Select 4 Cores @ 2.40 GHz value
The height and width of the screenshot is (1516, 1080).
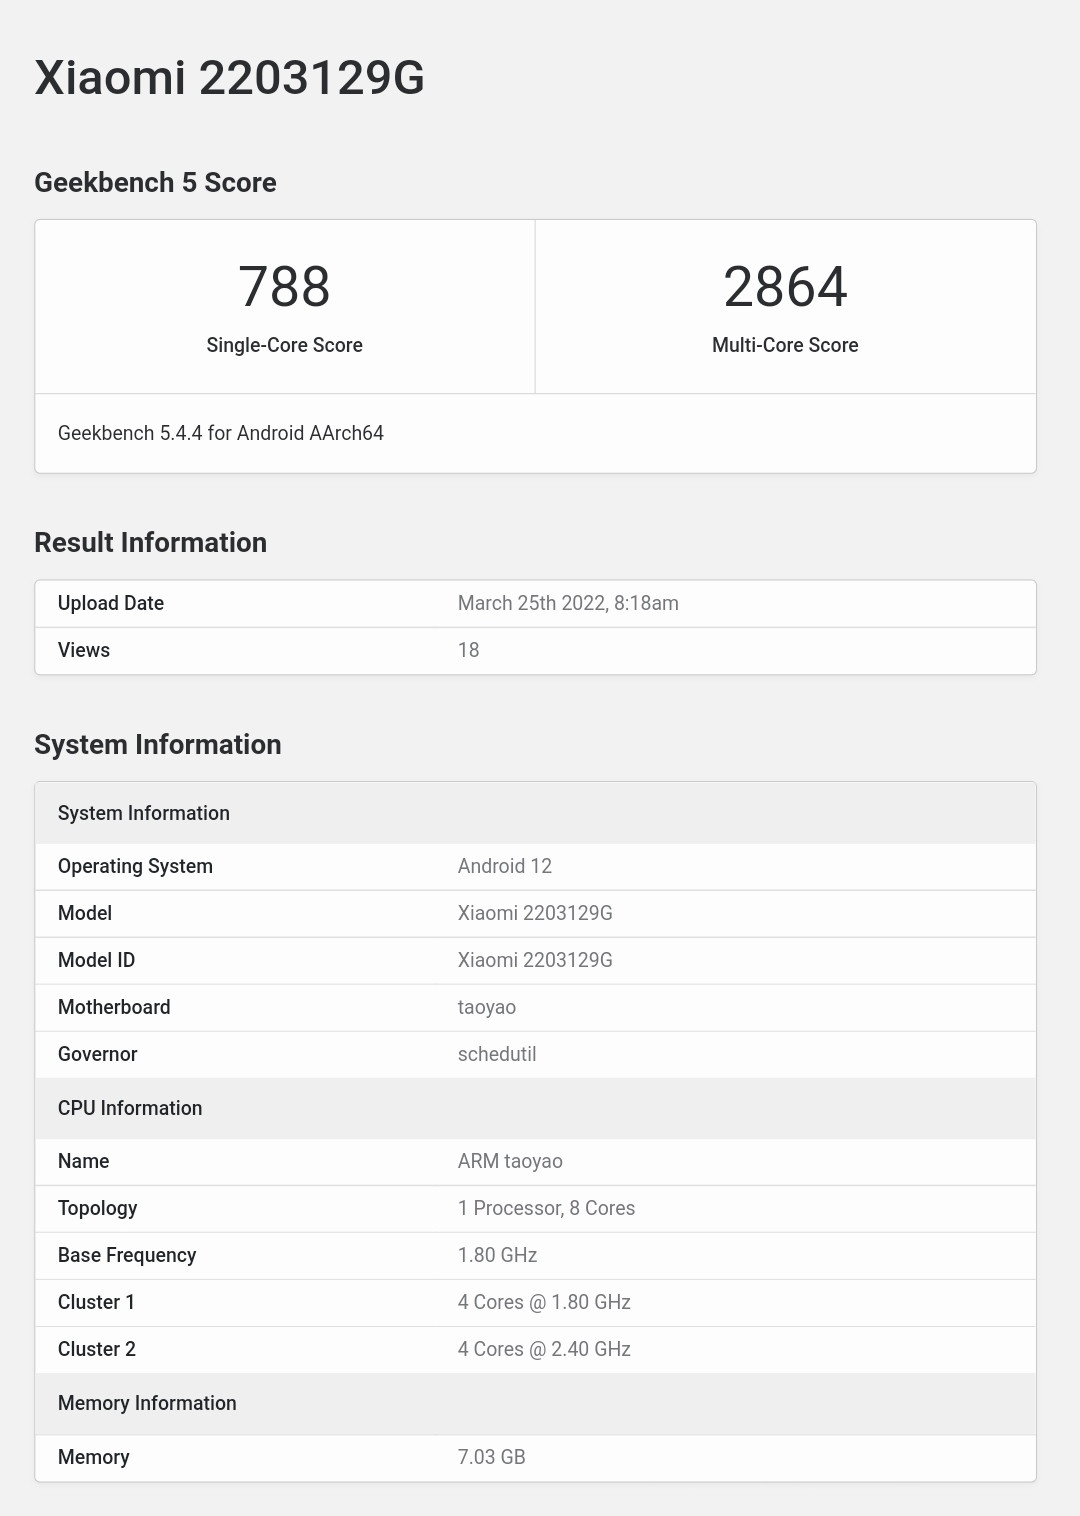(544, 1349)
